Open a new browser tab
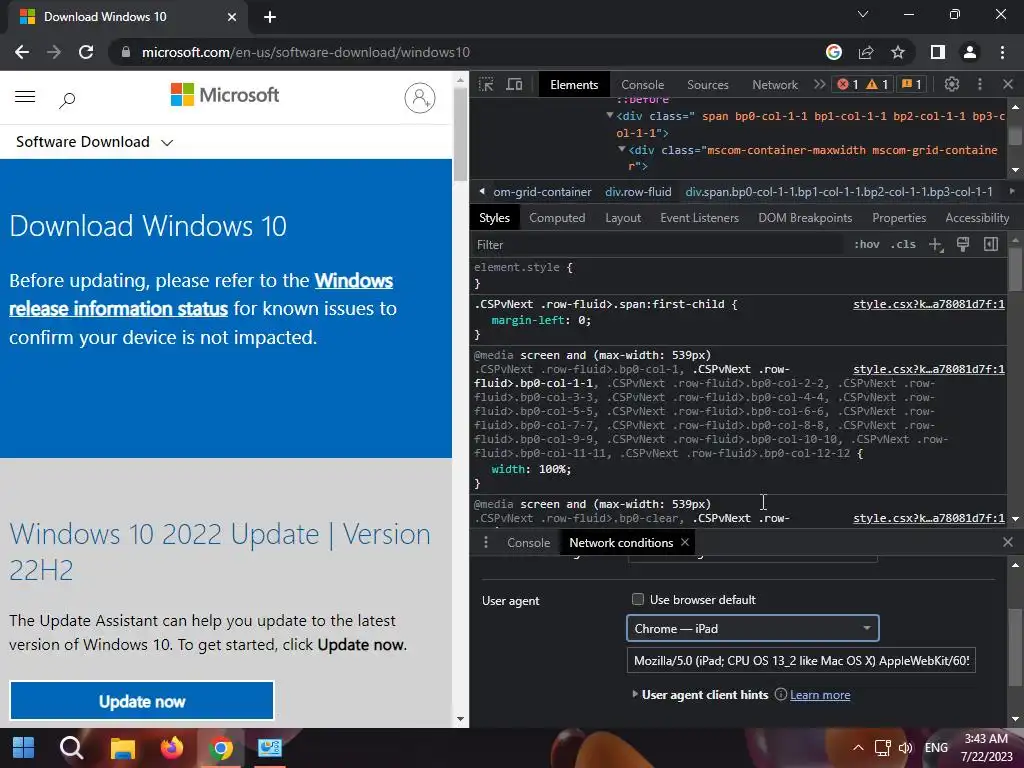The image size is (1024, 768). pyautogui.click(x=270, y=17)
